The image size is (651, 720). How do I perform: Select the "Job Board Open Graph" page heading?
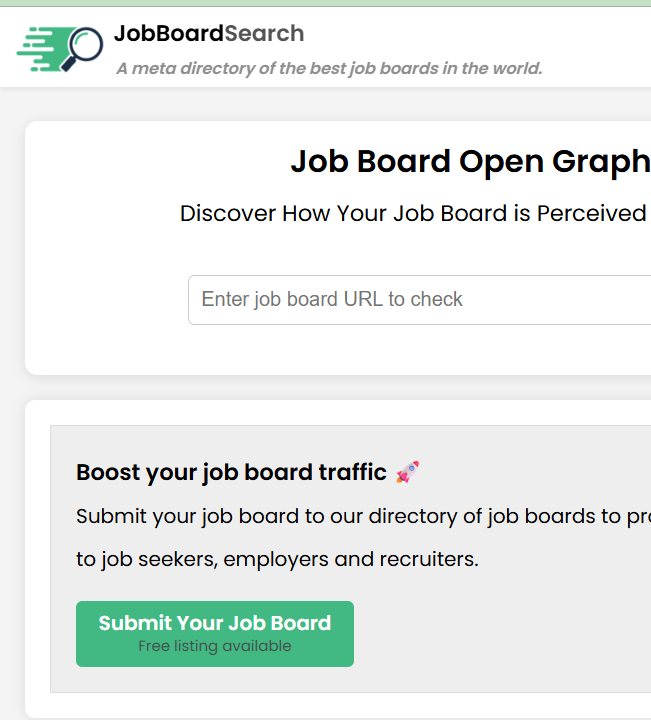[471, 162]
